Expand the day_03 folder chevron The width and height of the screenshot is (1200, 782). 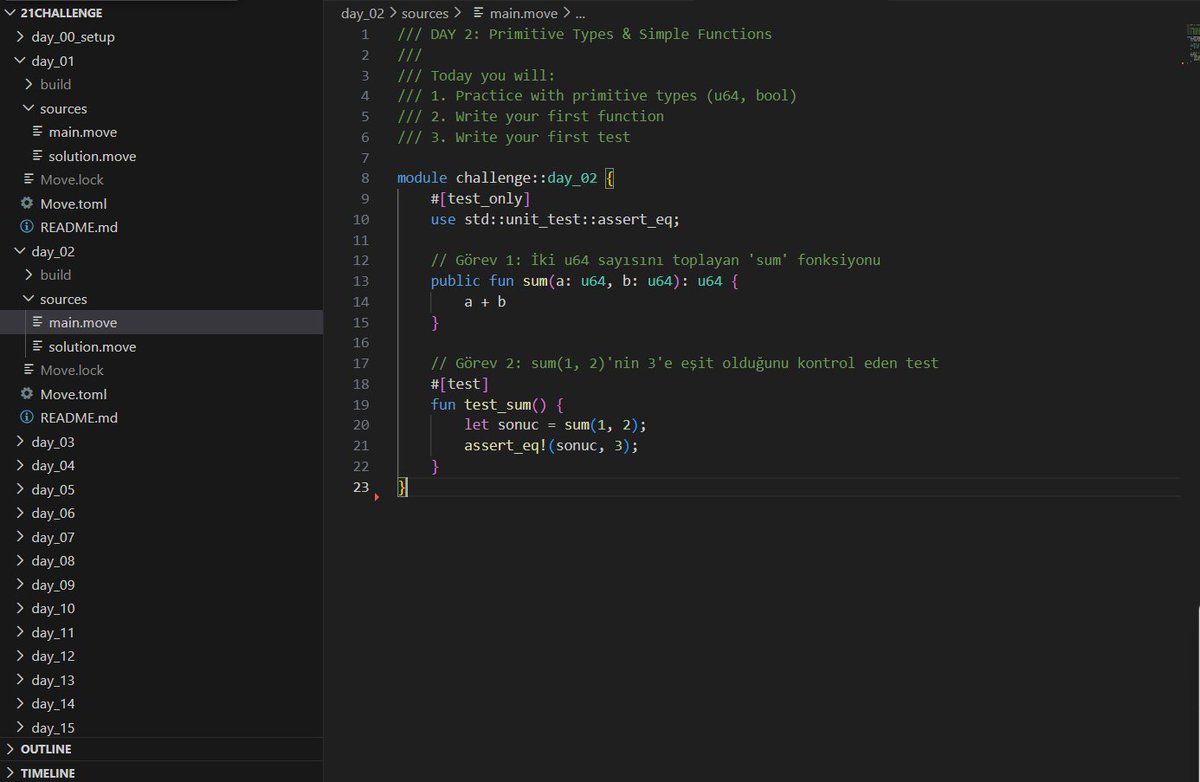point(21,442)
